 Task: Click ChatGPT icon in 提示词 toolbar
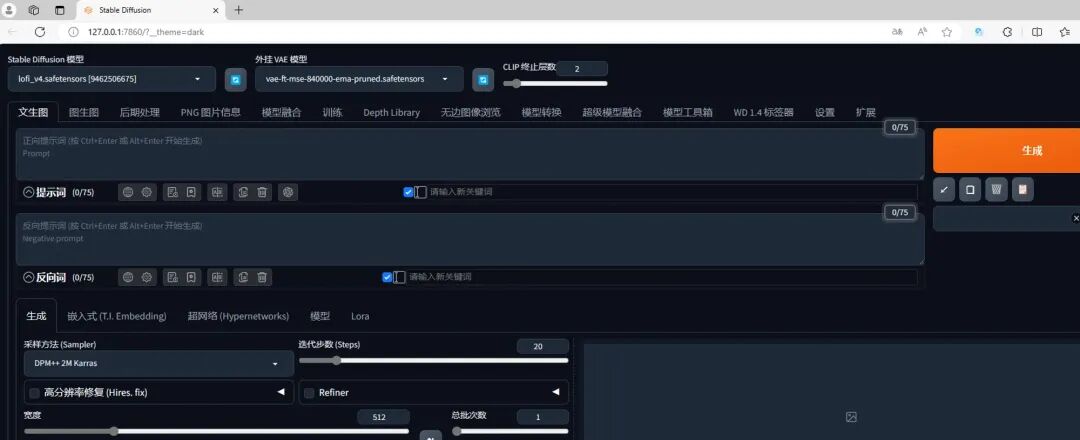[288, 192]
